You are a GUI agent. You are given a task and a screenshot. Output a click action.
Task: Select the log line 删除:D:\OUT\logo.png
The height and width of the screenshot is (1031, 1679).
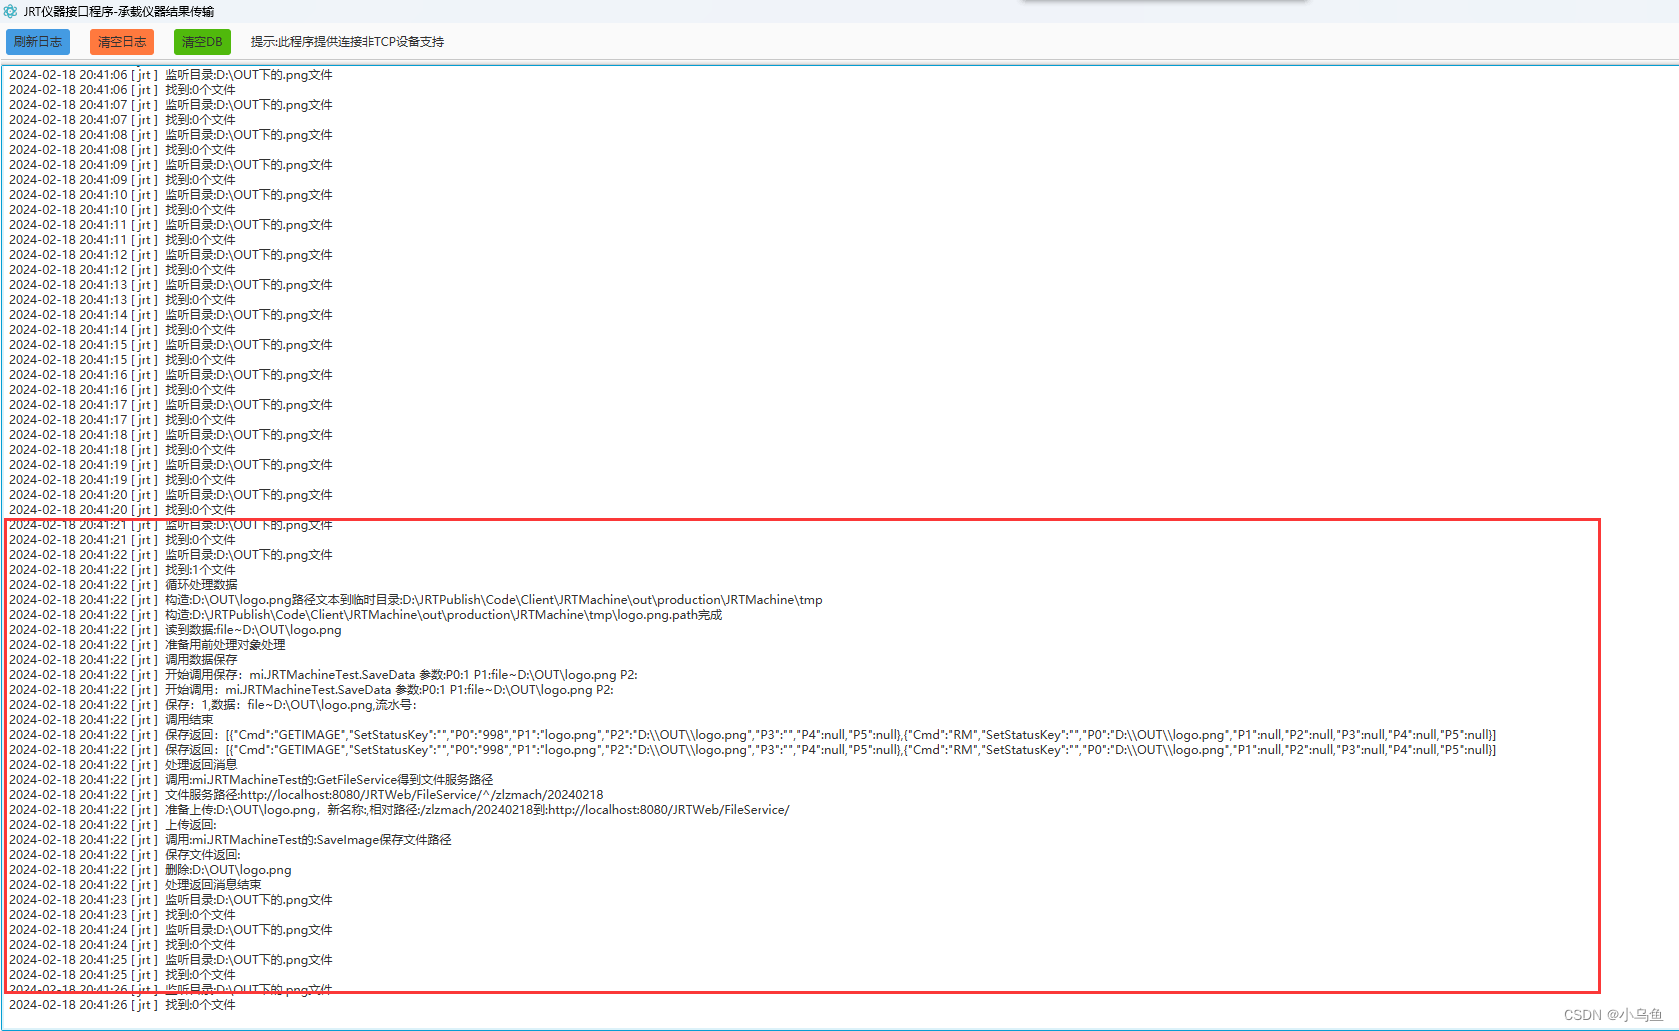pos(150,870)
